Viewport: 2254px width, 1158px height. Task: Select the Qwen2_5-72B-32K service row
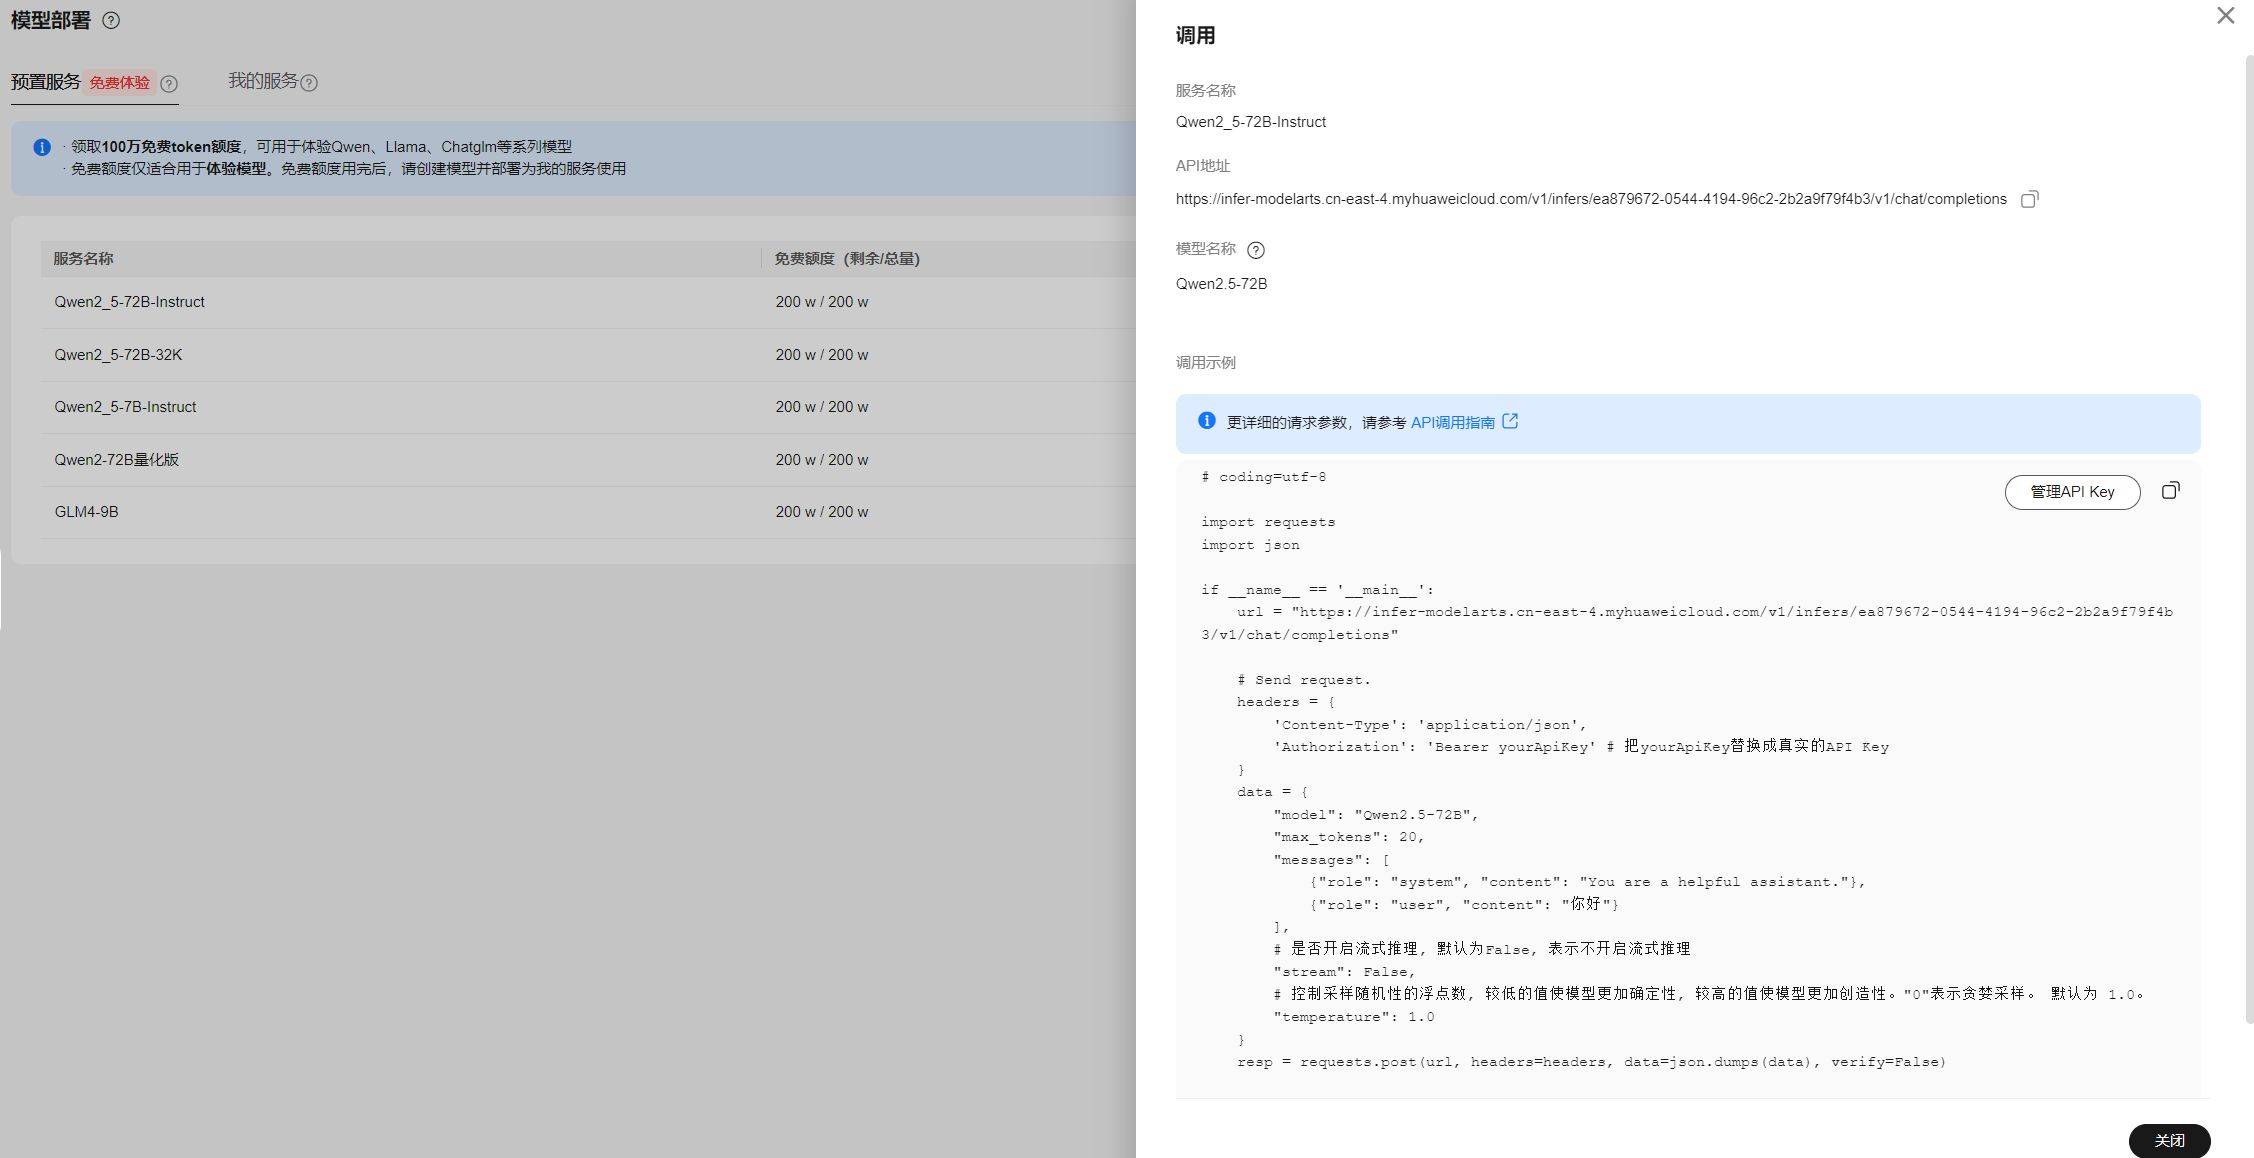coord(588,355)
